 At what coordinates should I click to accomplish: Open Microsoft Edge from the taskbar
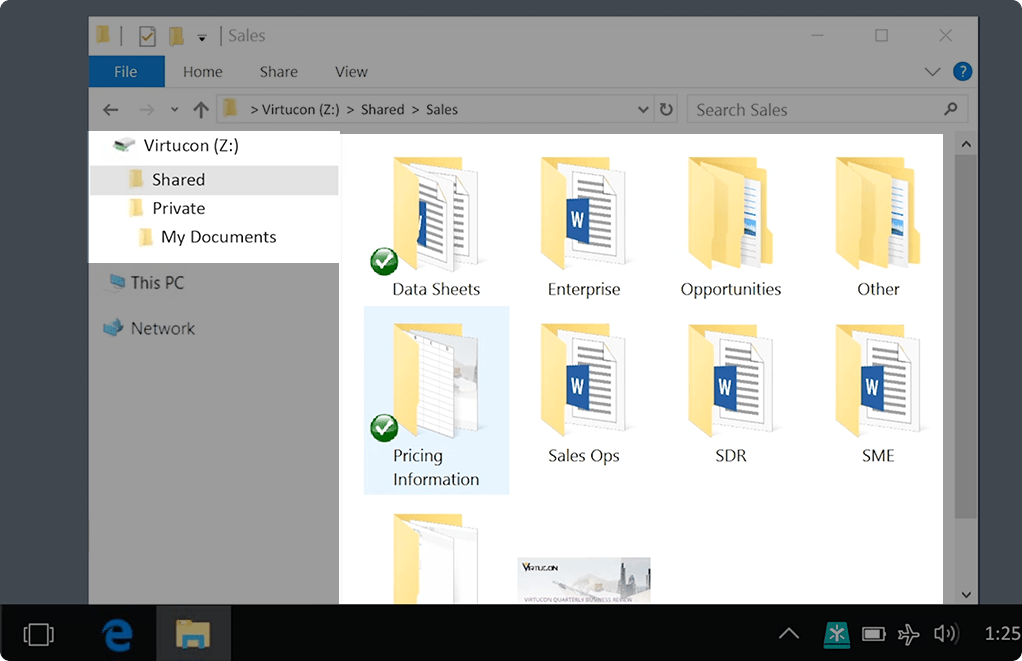117,633
